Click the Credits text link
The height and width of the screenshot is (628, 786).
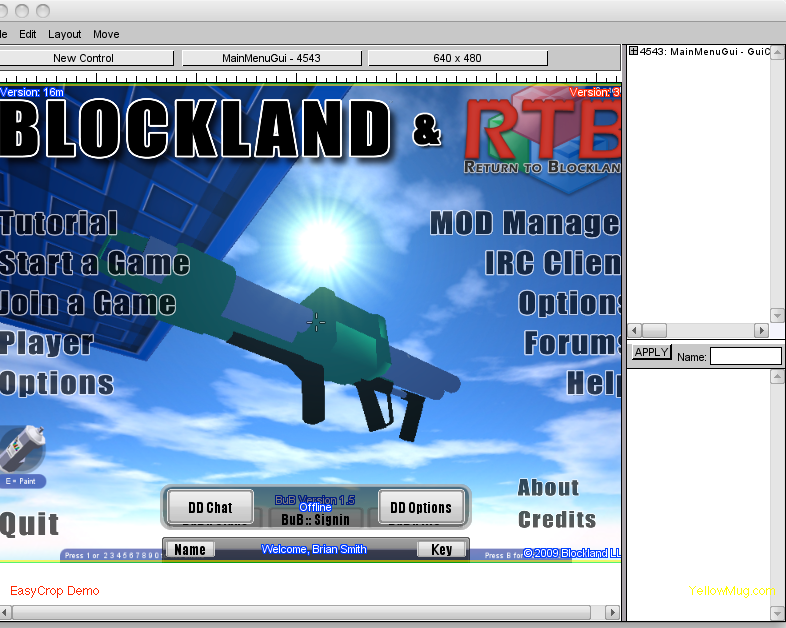(x=556, y=520)
